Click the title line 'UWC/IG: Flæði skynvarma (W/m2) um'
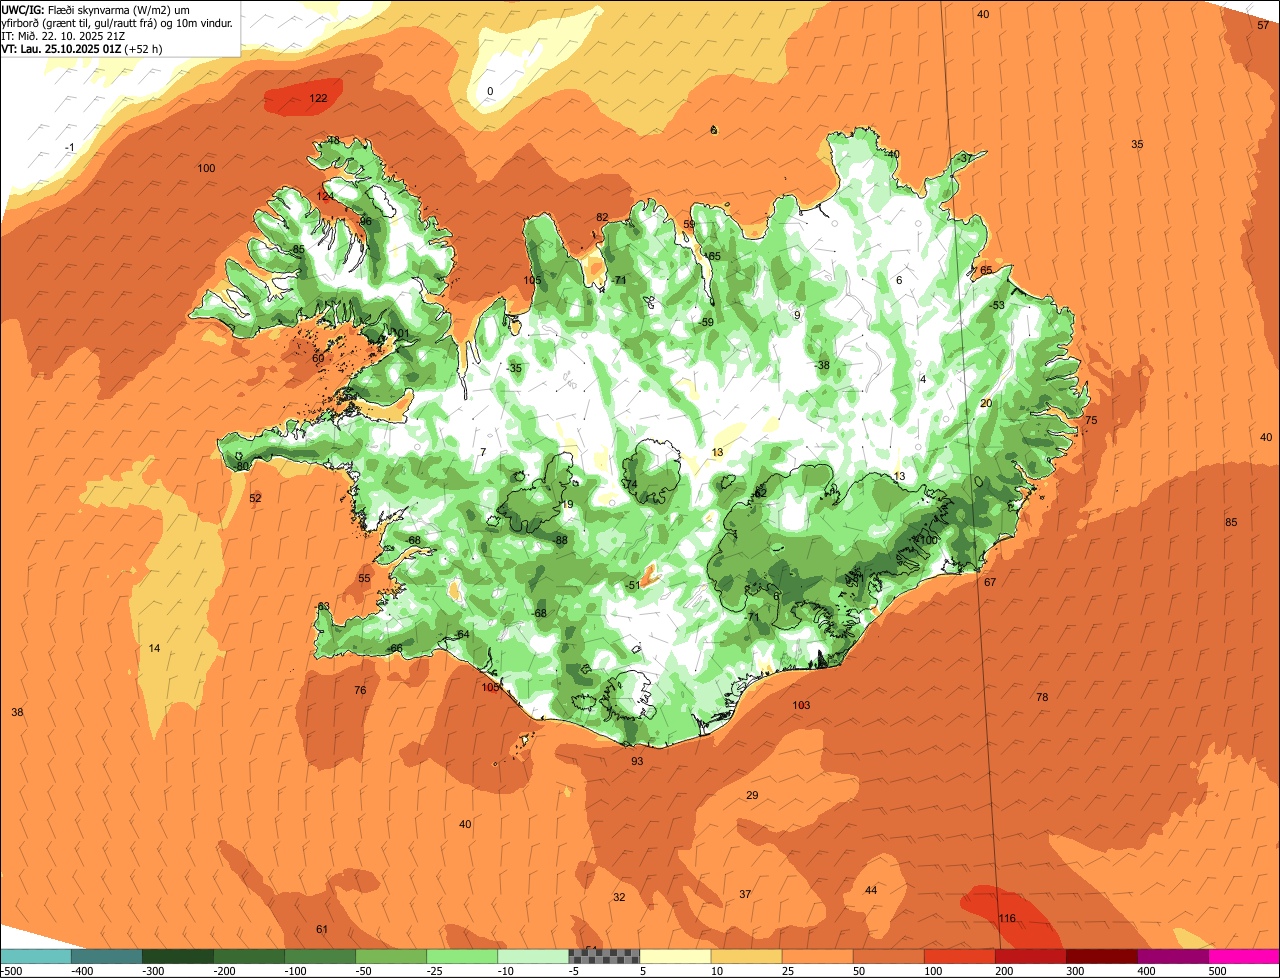Screen dimensions: 1280x978 click(96, 9)
